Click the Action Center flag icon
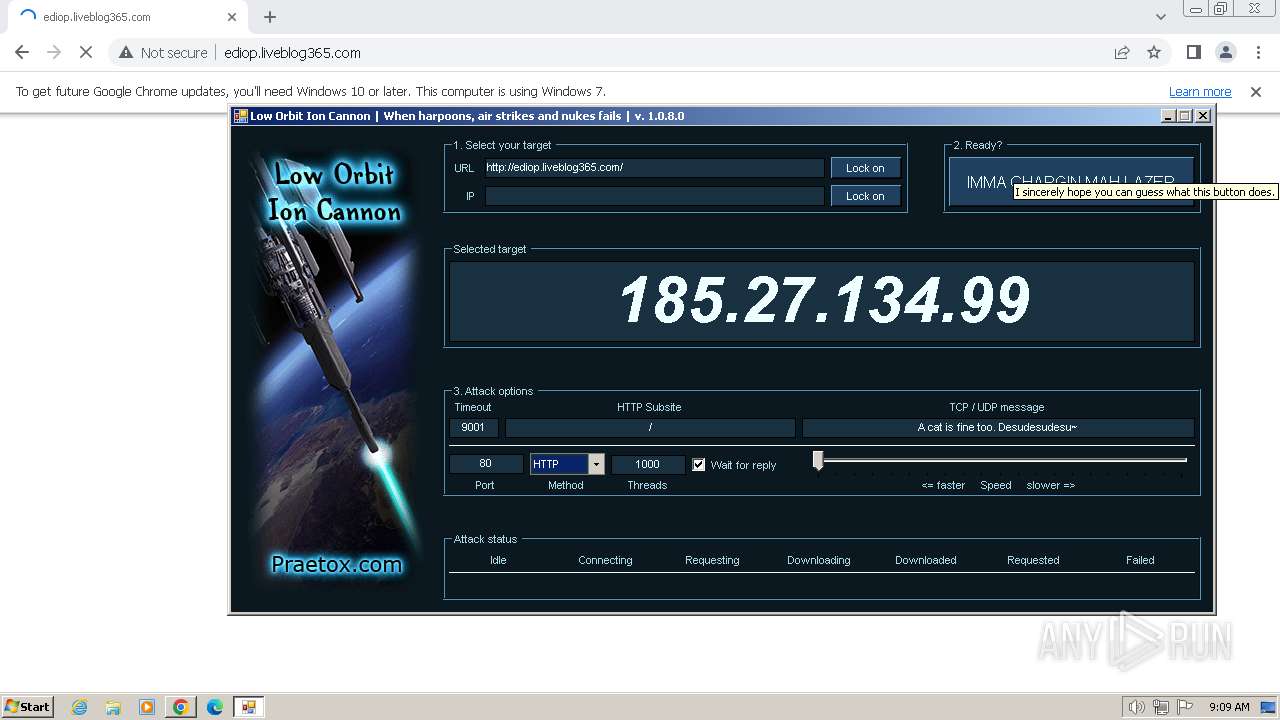The height and width of the screenshot is (720, 1280). (x=1185, y=707)
